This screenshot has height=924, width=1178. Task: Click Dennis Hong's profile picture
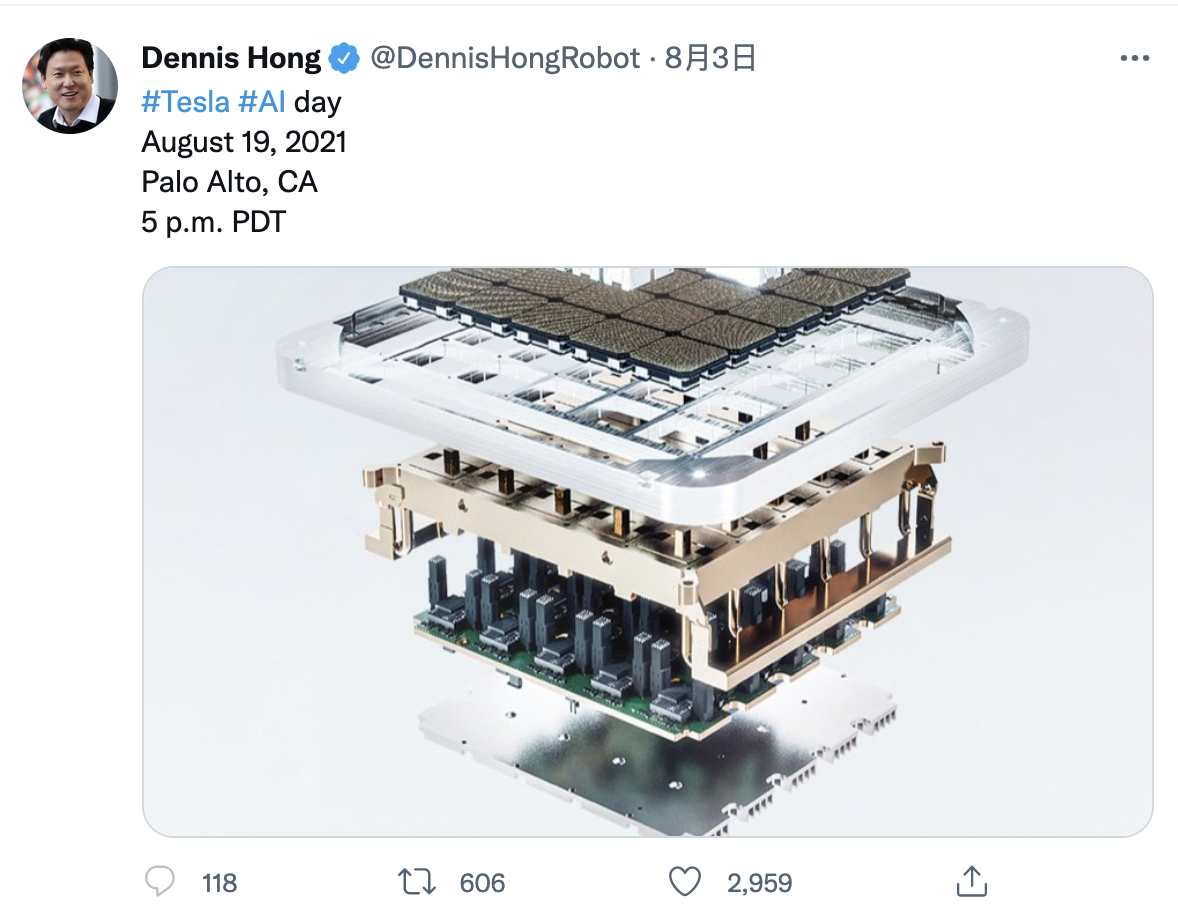pos(70,86)
